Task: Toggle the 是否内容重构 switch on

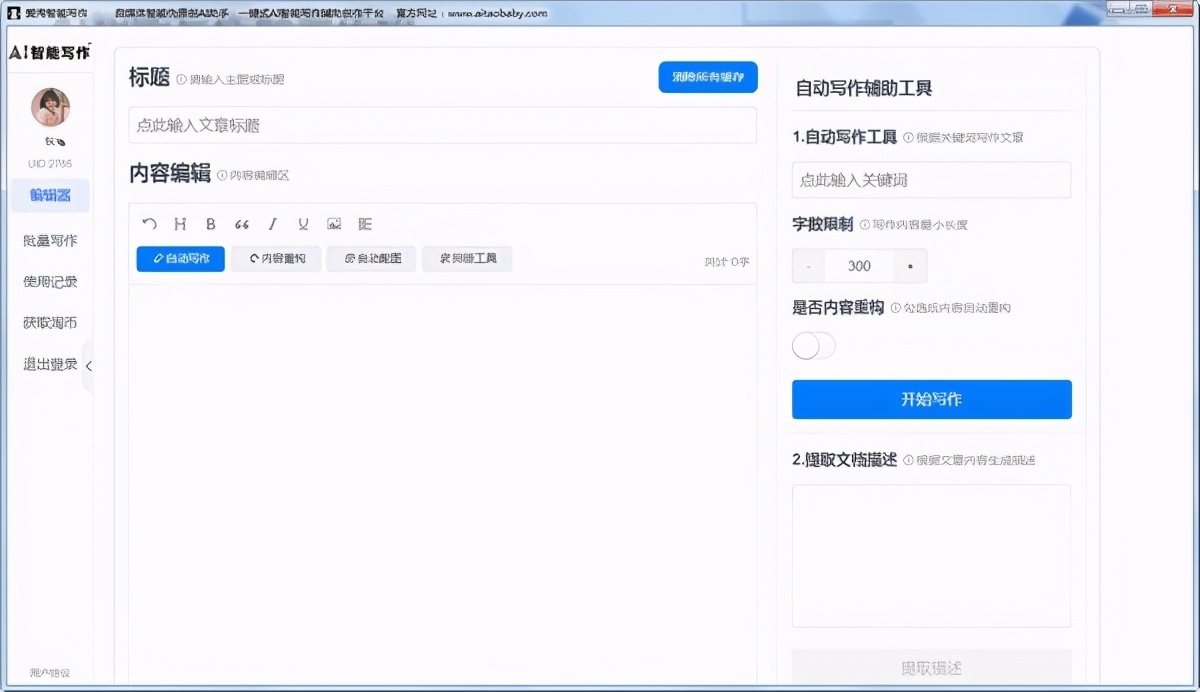Action: point(813,345)
